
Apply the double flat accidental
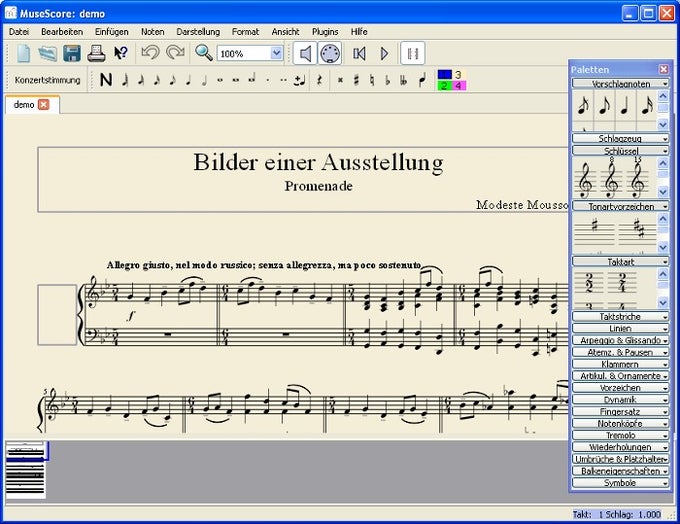tap(403, 80)
